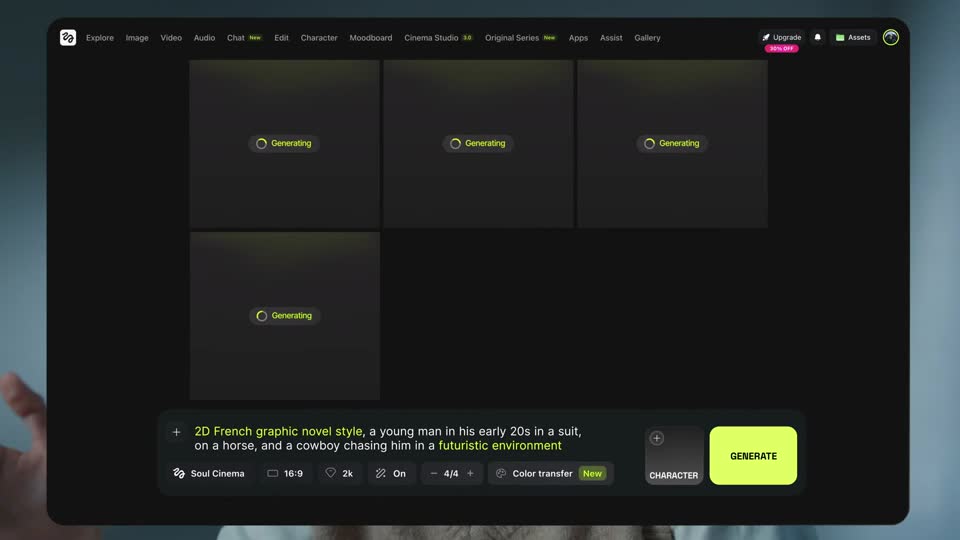The width and height of the screenshot is (960, 540).
Task: Add a character with the plus card
Action: [673, 456]
